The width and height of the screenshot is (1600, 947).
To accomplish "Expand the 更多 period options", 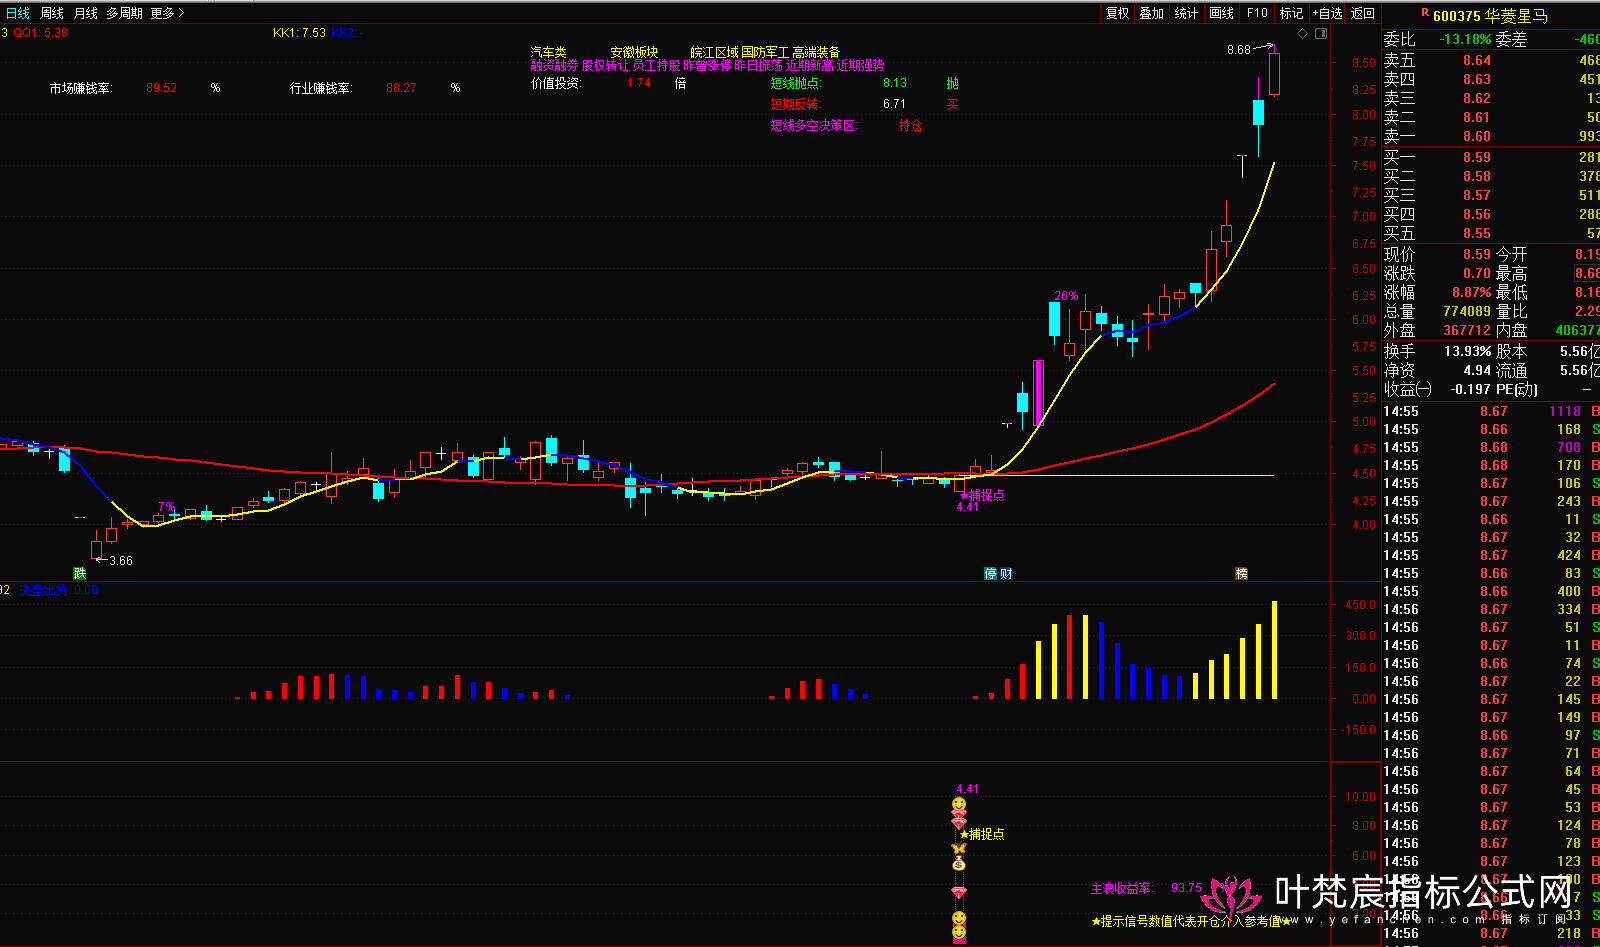I will click(x=167, y=13).
